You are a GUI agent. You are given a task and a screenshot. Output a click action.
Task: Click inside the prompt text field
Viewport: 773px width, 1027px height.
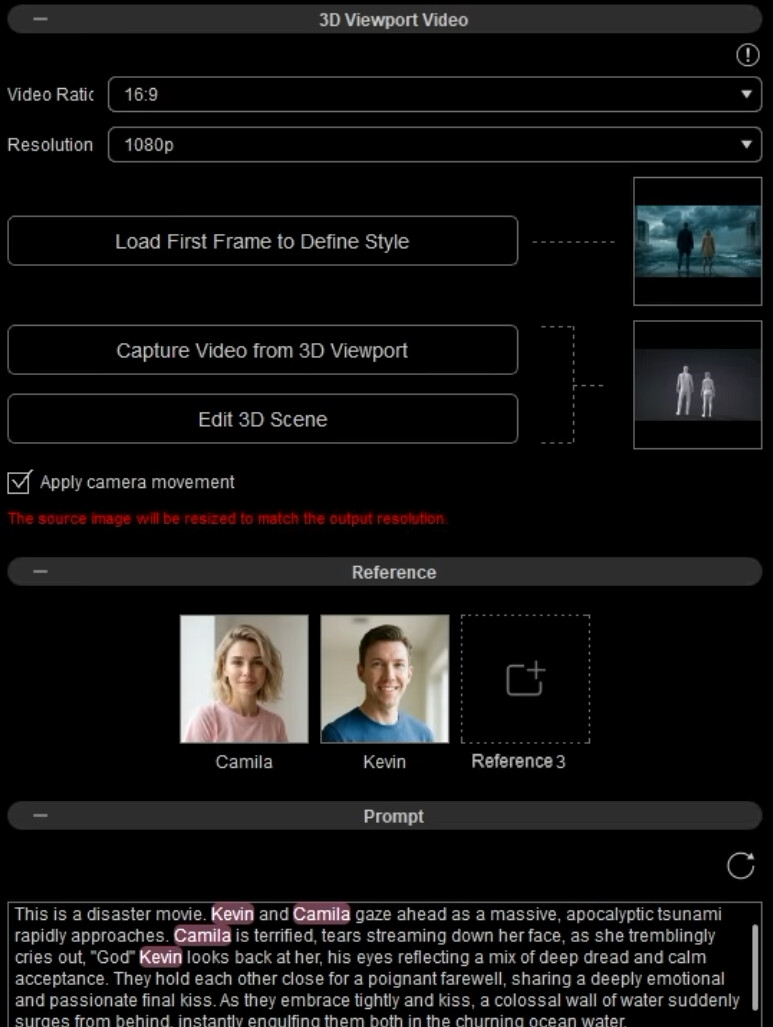(x=380, y=965)
